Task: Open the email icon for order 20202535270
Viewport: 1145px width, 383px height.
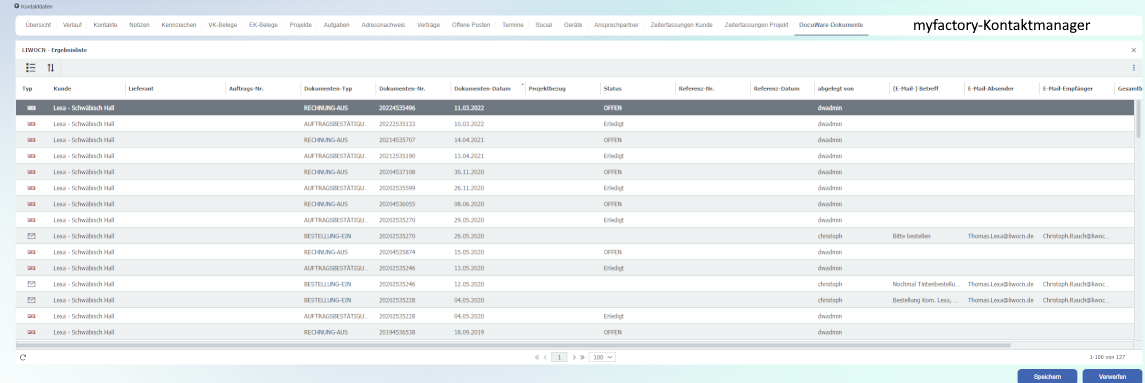Action: click(x=31, y=236)
